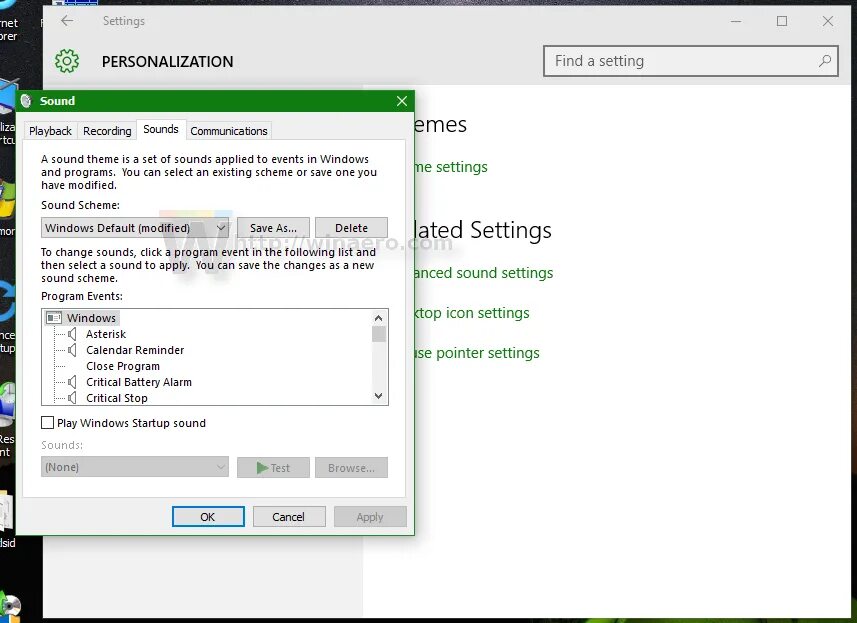
Task: Select the Sounds tab
Action: click(x=161, y=130)
